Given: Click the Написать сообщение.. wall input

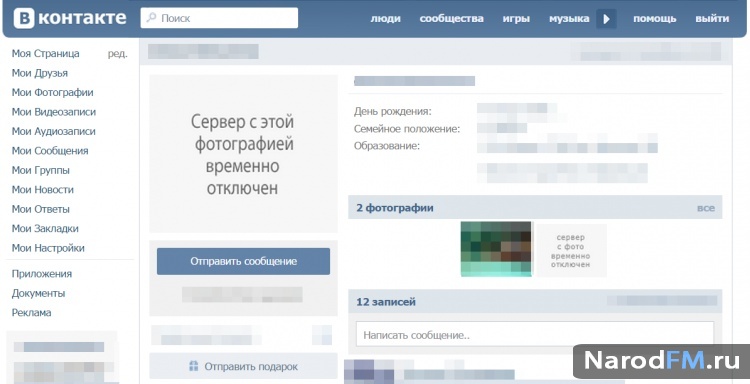Looking at the screenshot, I should tap(535, 334).
